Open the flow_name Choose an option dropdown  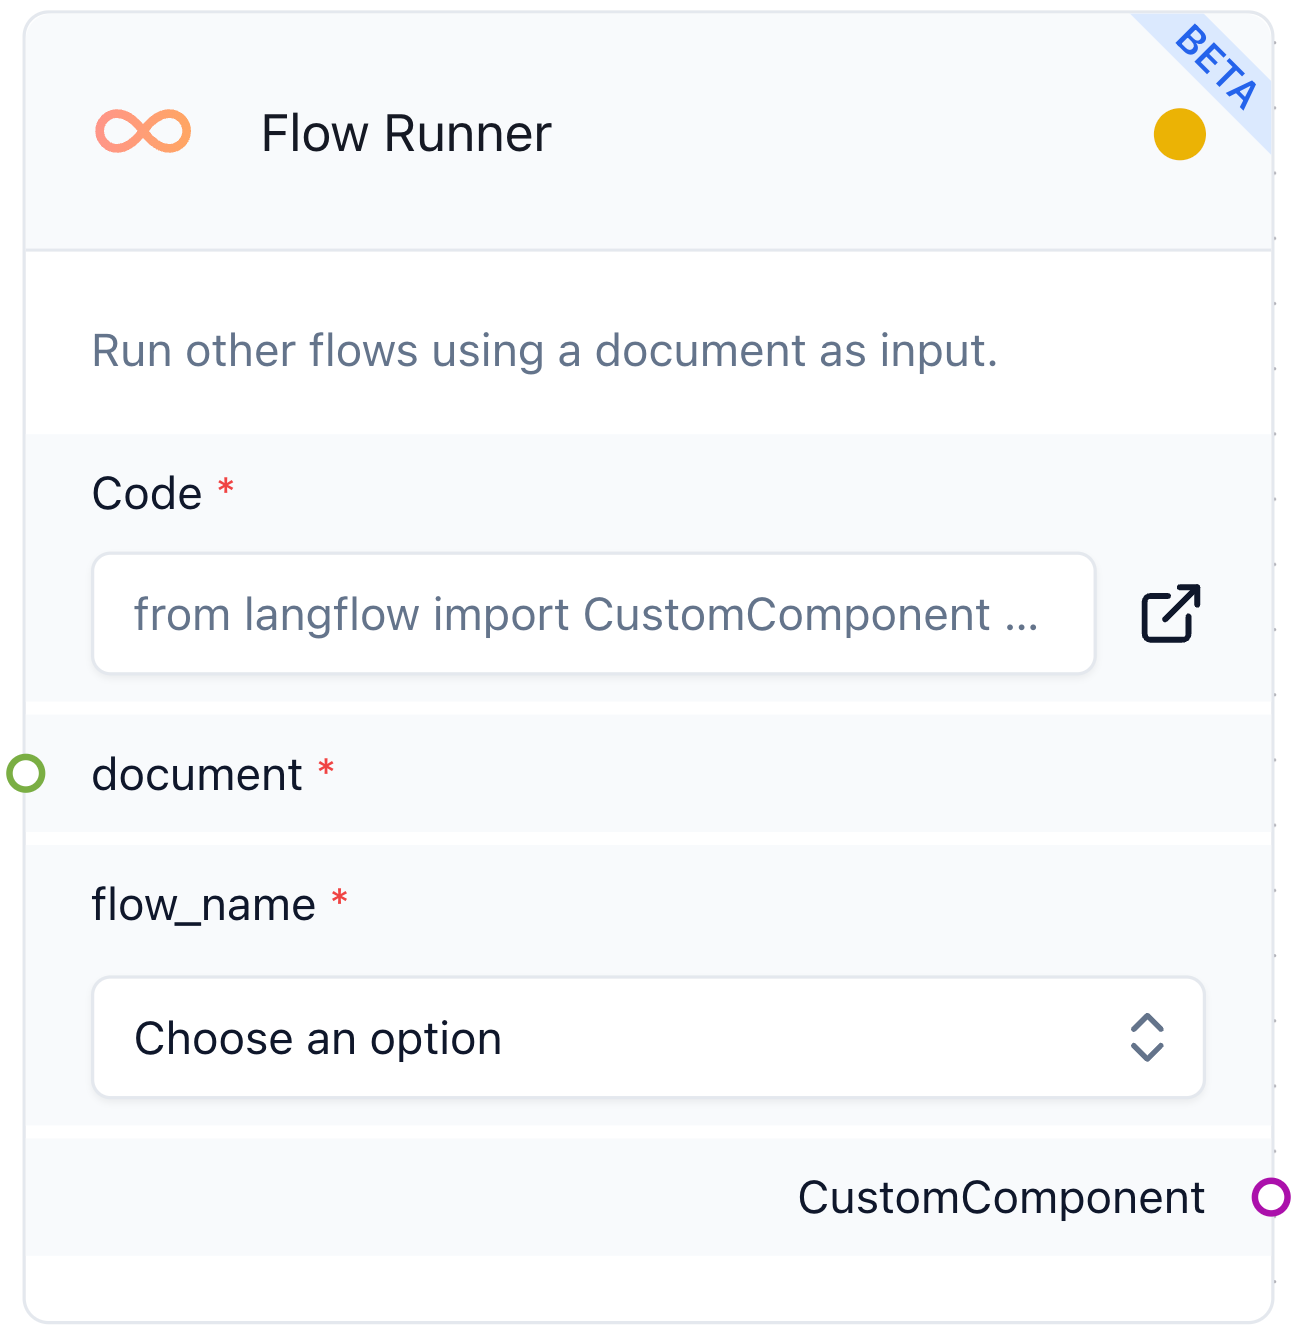click(x=648, y=1037)
